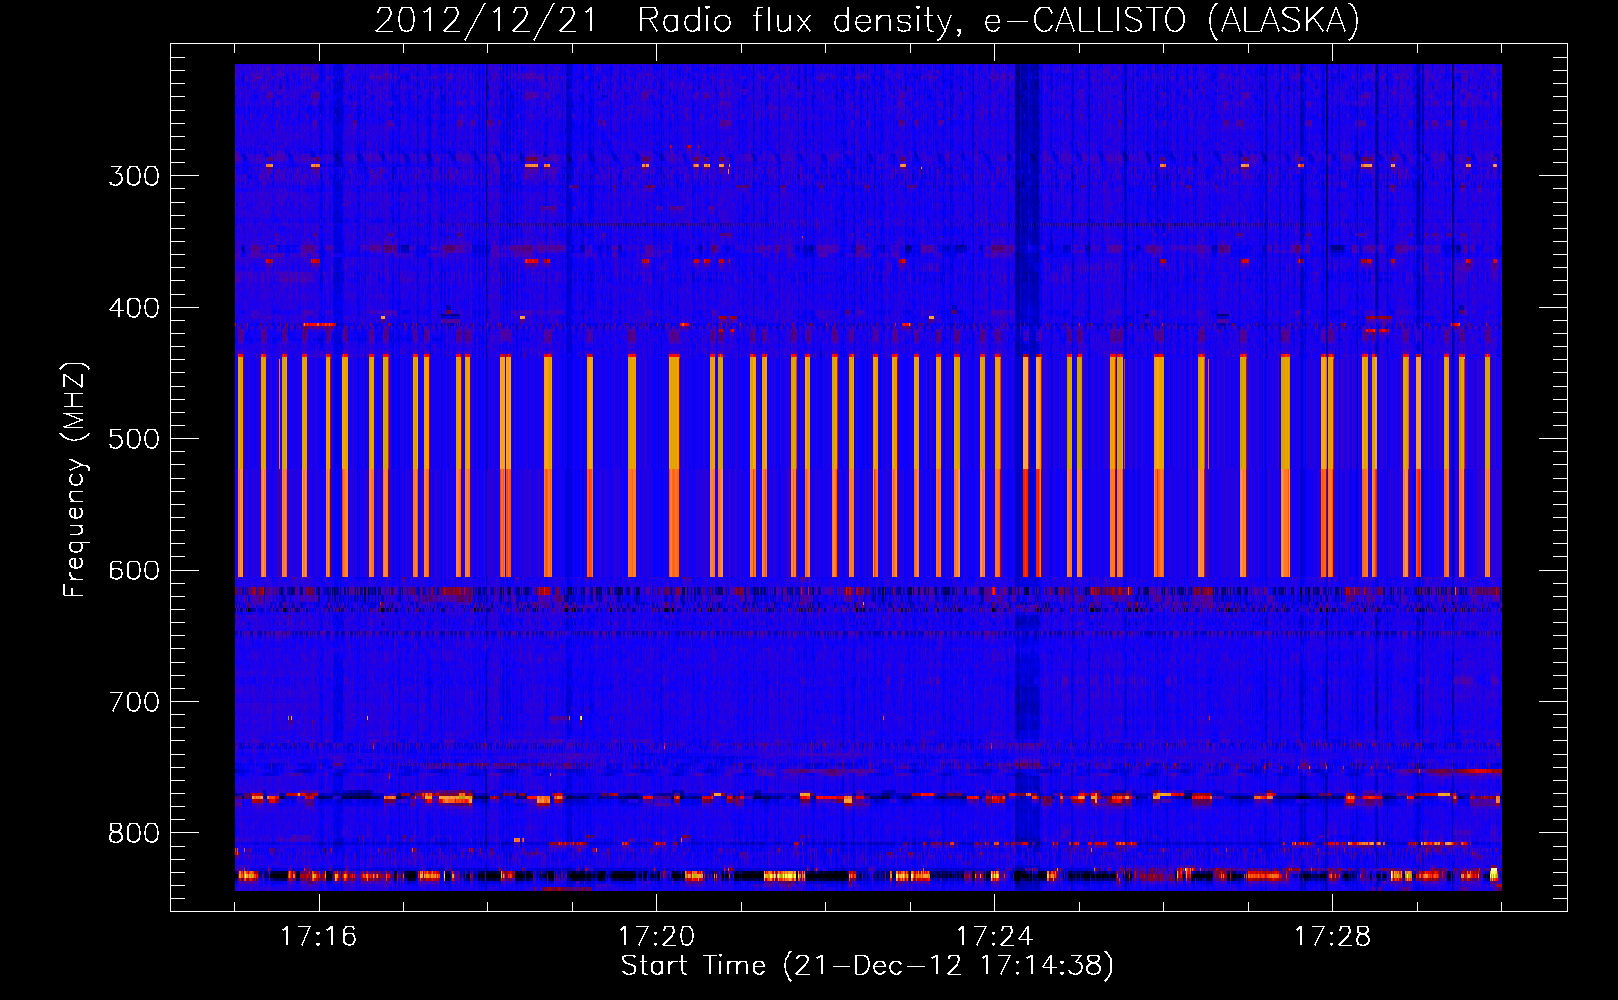Click the 400 frequency tick label
The image size is (1618, 1000).
click(x=134, y=308)
